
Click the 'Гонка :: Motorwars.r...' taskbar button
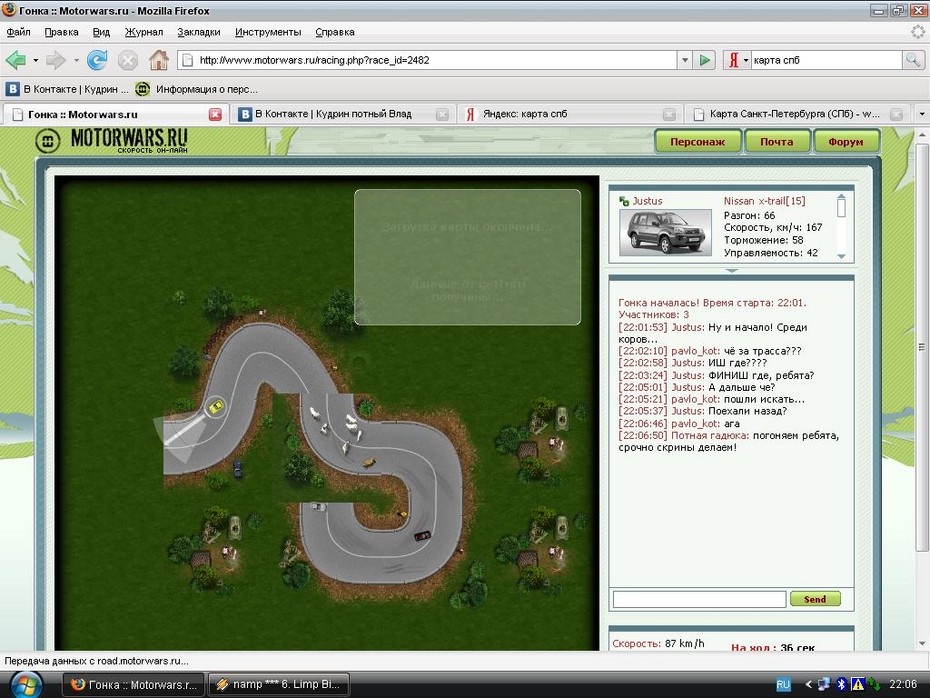point(134,684)
